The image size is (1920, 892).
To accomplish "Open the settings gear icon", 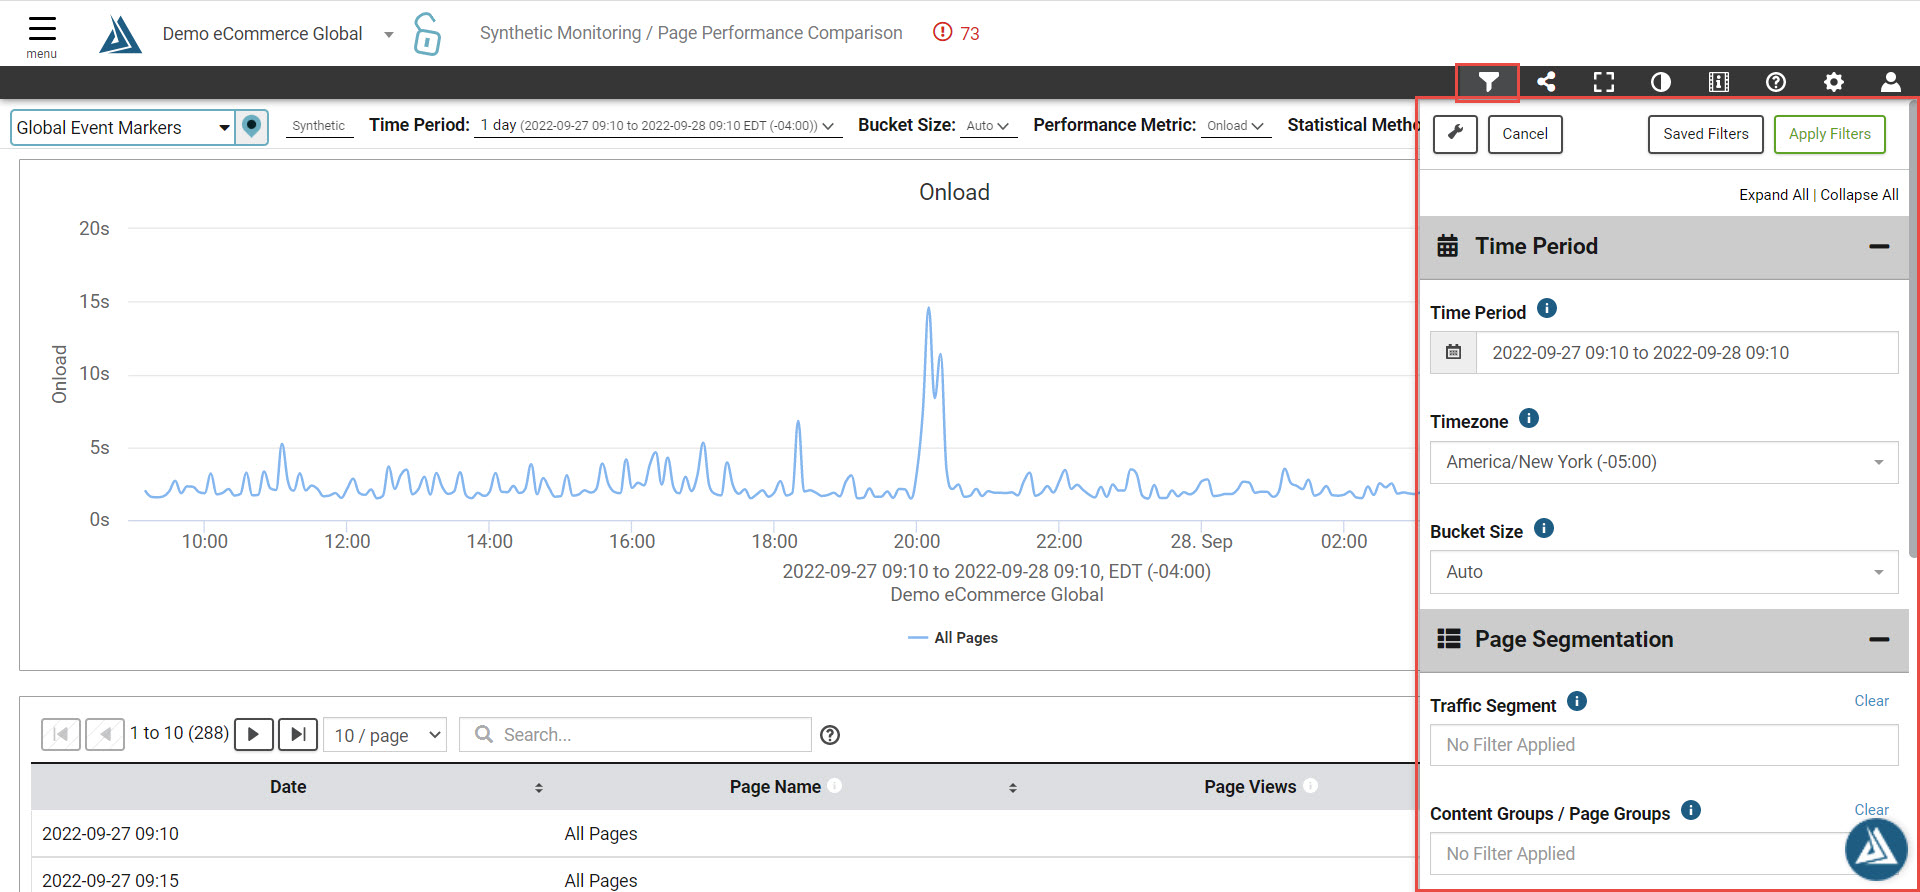I will (1834, 82).
